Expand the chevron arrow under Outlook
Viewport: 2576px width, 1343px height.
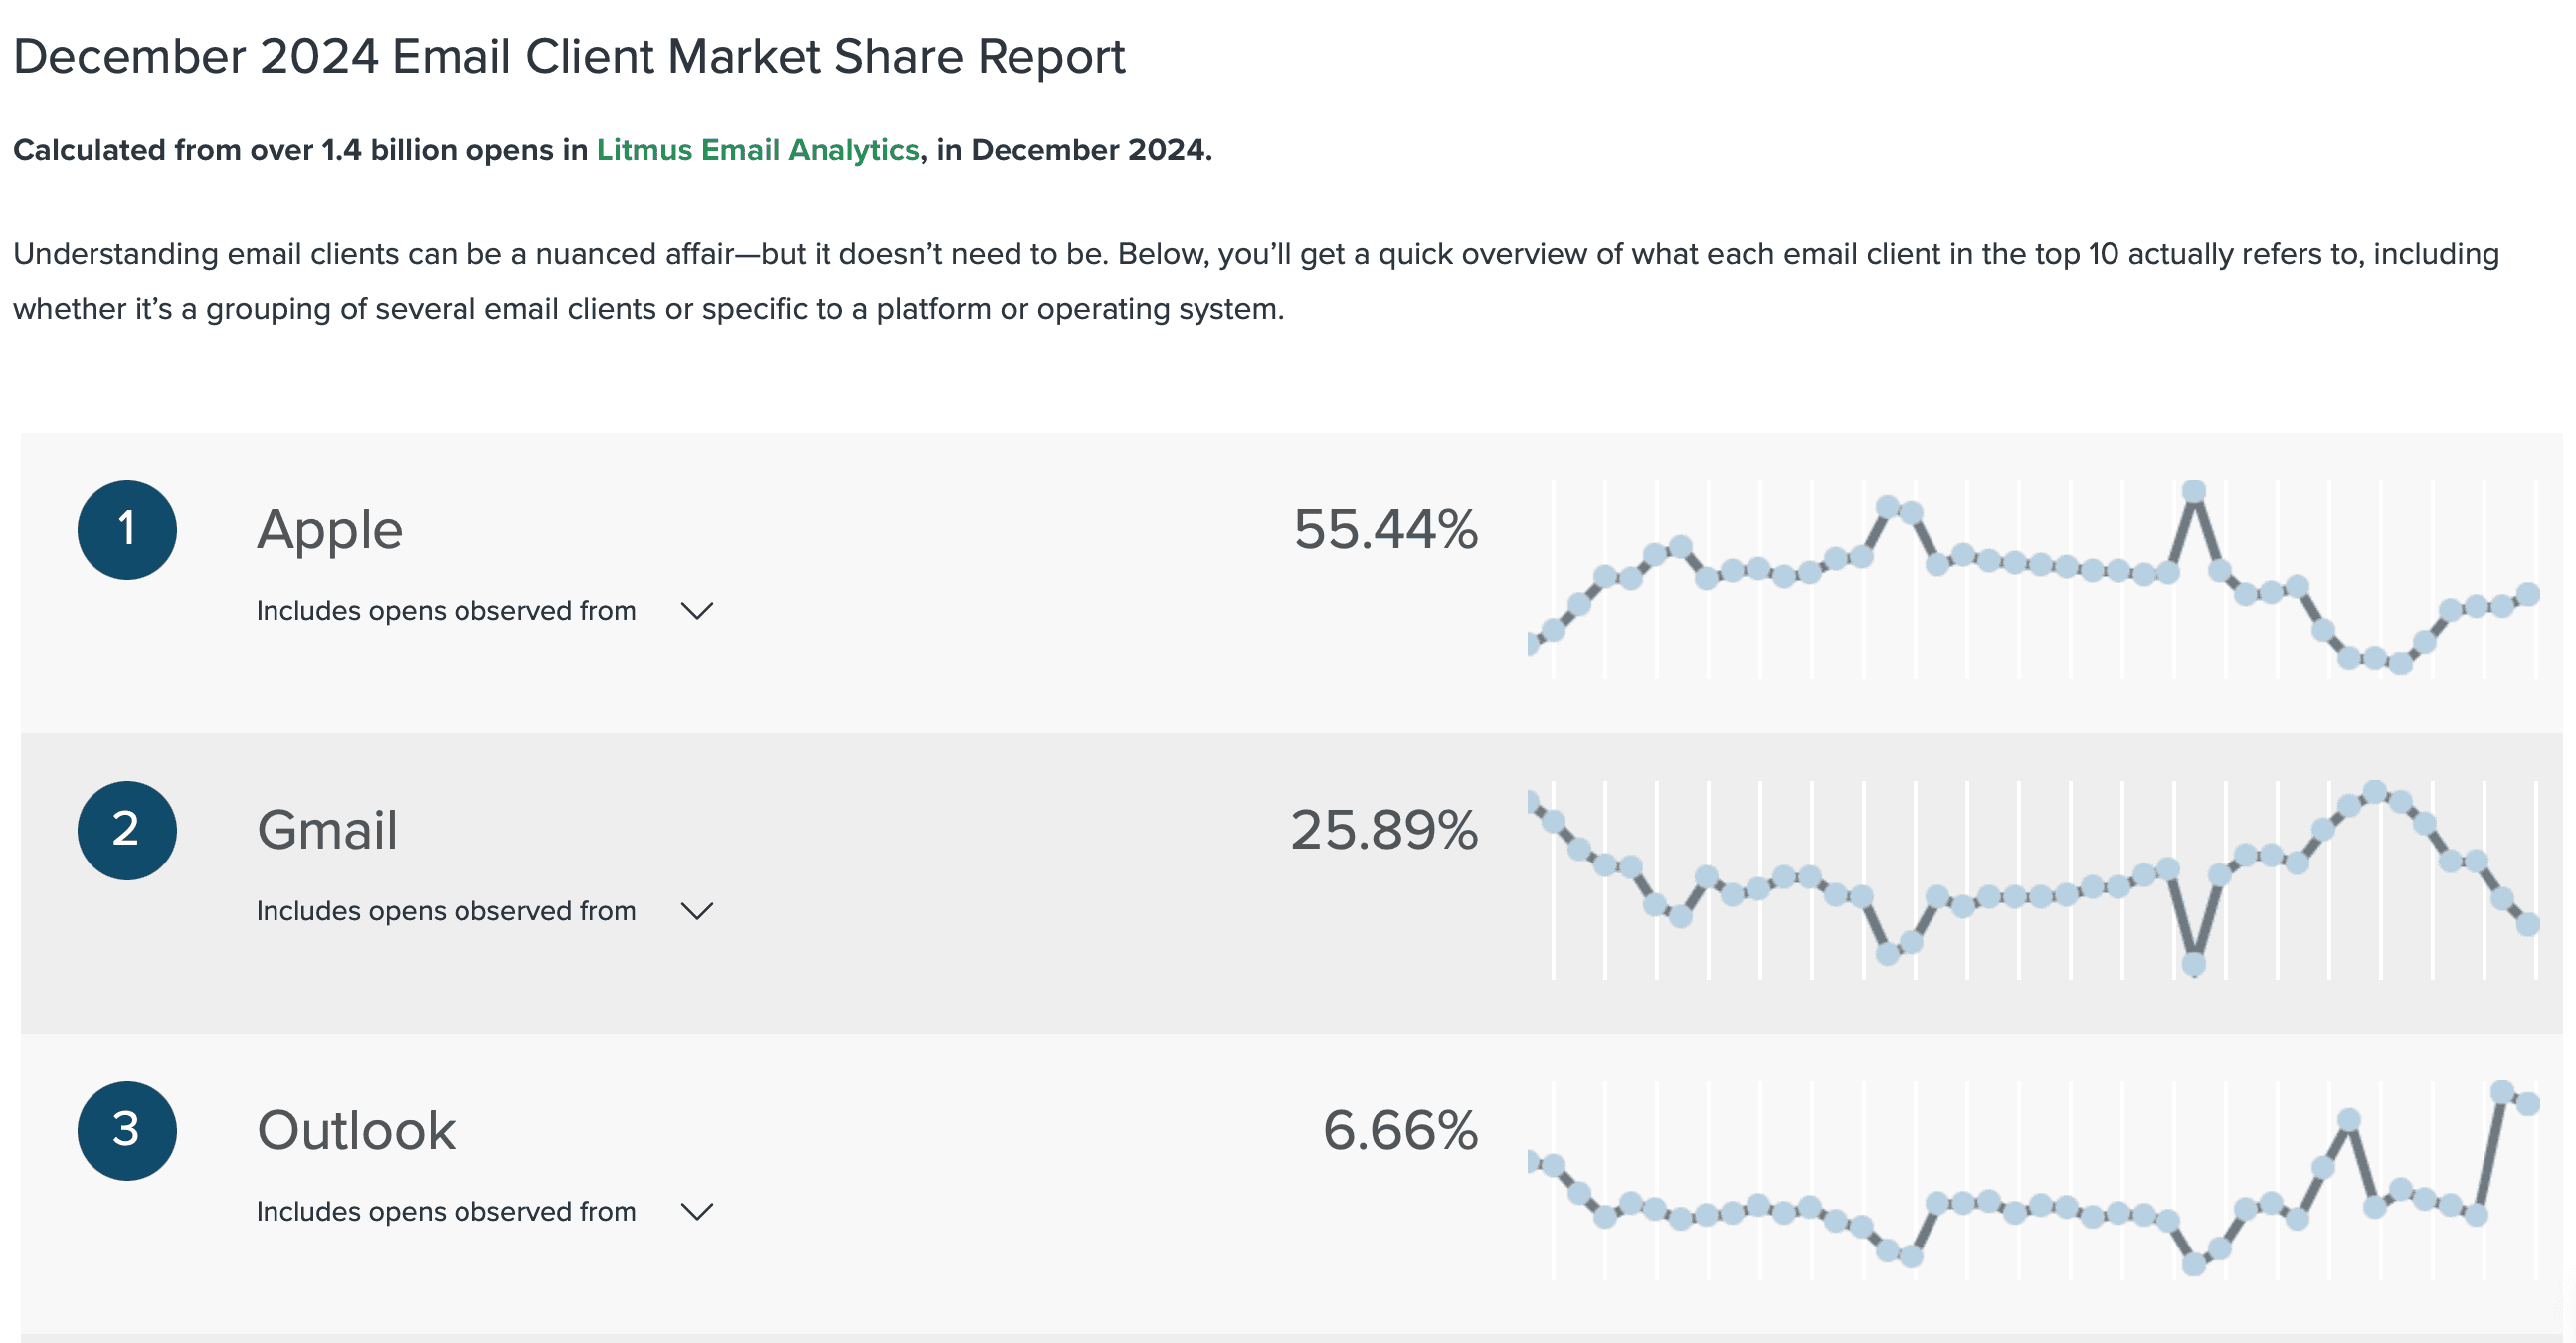696,1211
